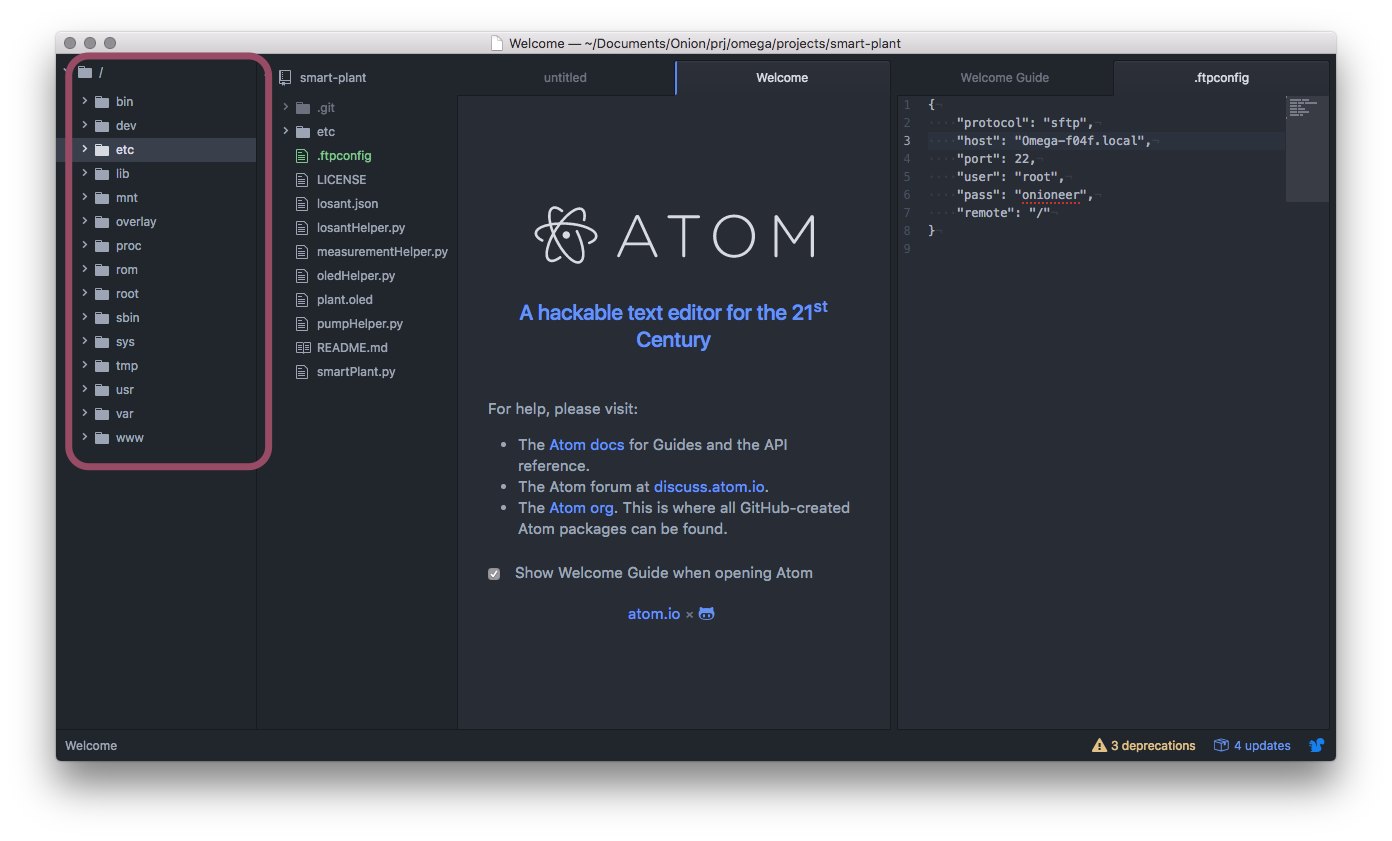Click the root slash folder icon
This screenshot has width=1392, height=841.
(85, 72)
